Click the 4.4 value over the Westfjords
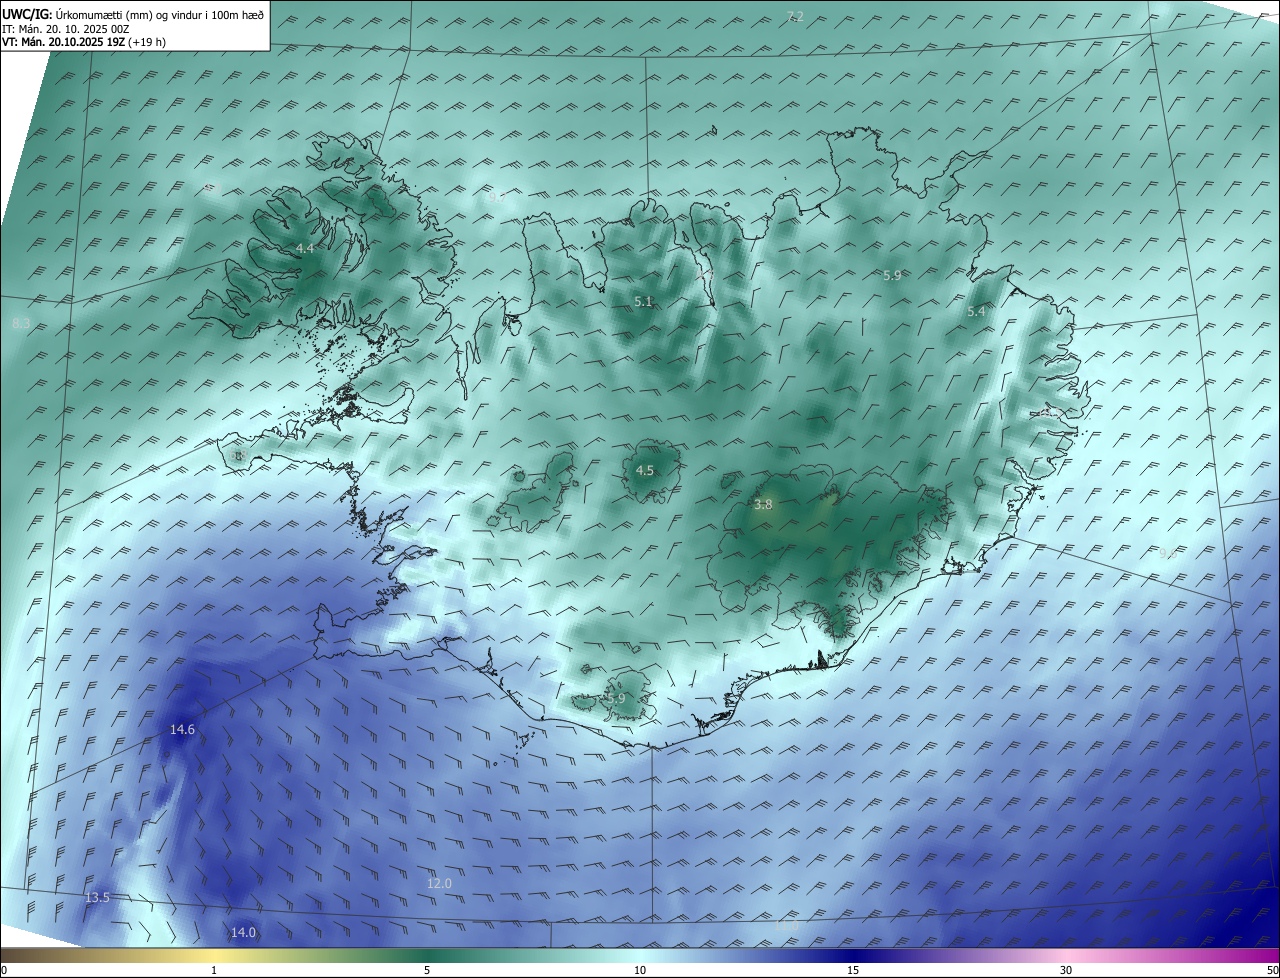The width and height of the screenshot is (1280, 978). click(x=305, y=248)
